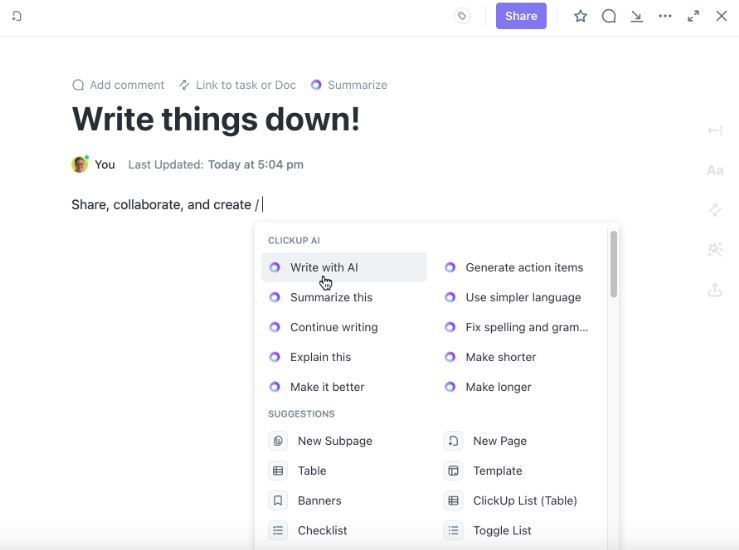Click the sparkle people icon on right sidebar
The height and width of the screenshot is (550, 739).
[715, 249]
